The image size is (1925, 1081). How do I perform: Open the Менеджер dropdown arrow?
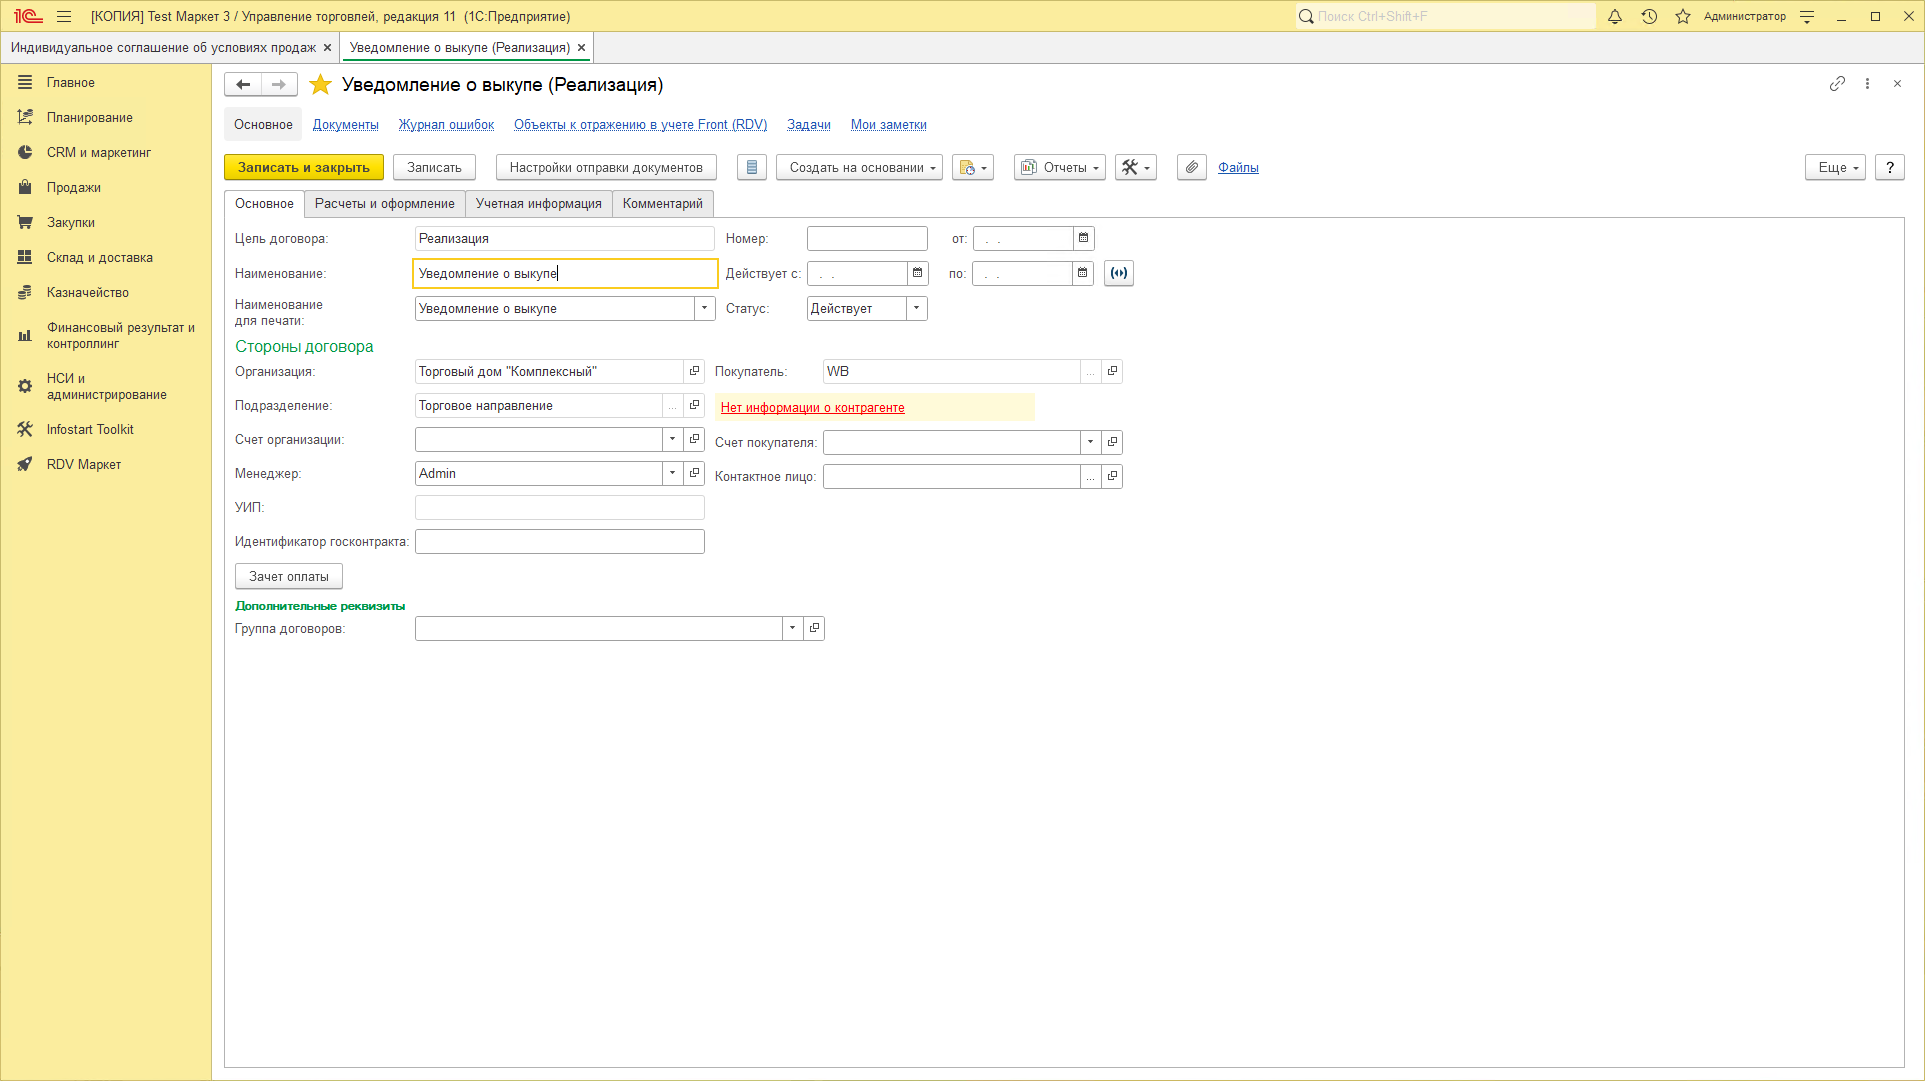[x=672, y=473]
